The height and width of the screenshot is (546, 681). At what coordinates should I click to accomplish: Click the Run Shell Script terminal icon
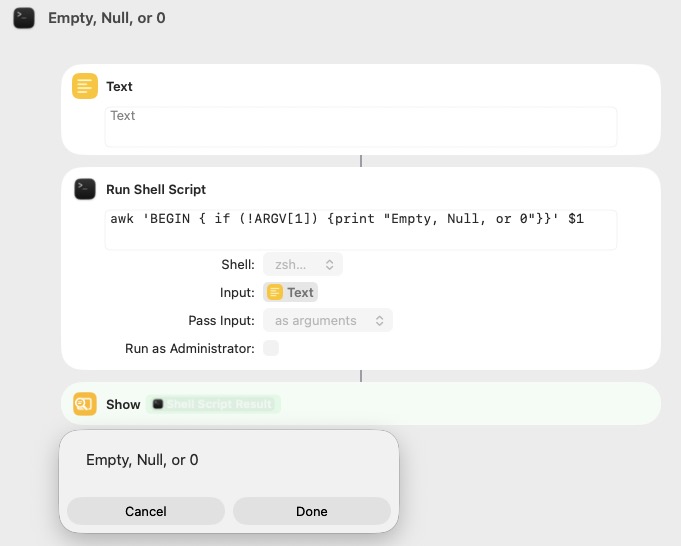pyautogui.click(x=85, y=189)
